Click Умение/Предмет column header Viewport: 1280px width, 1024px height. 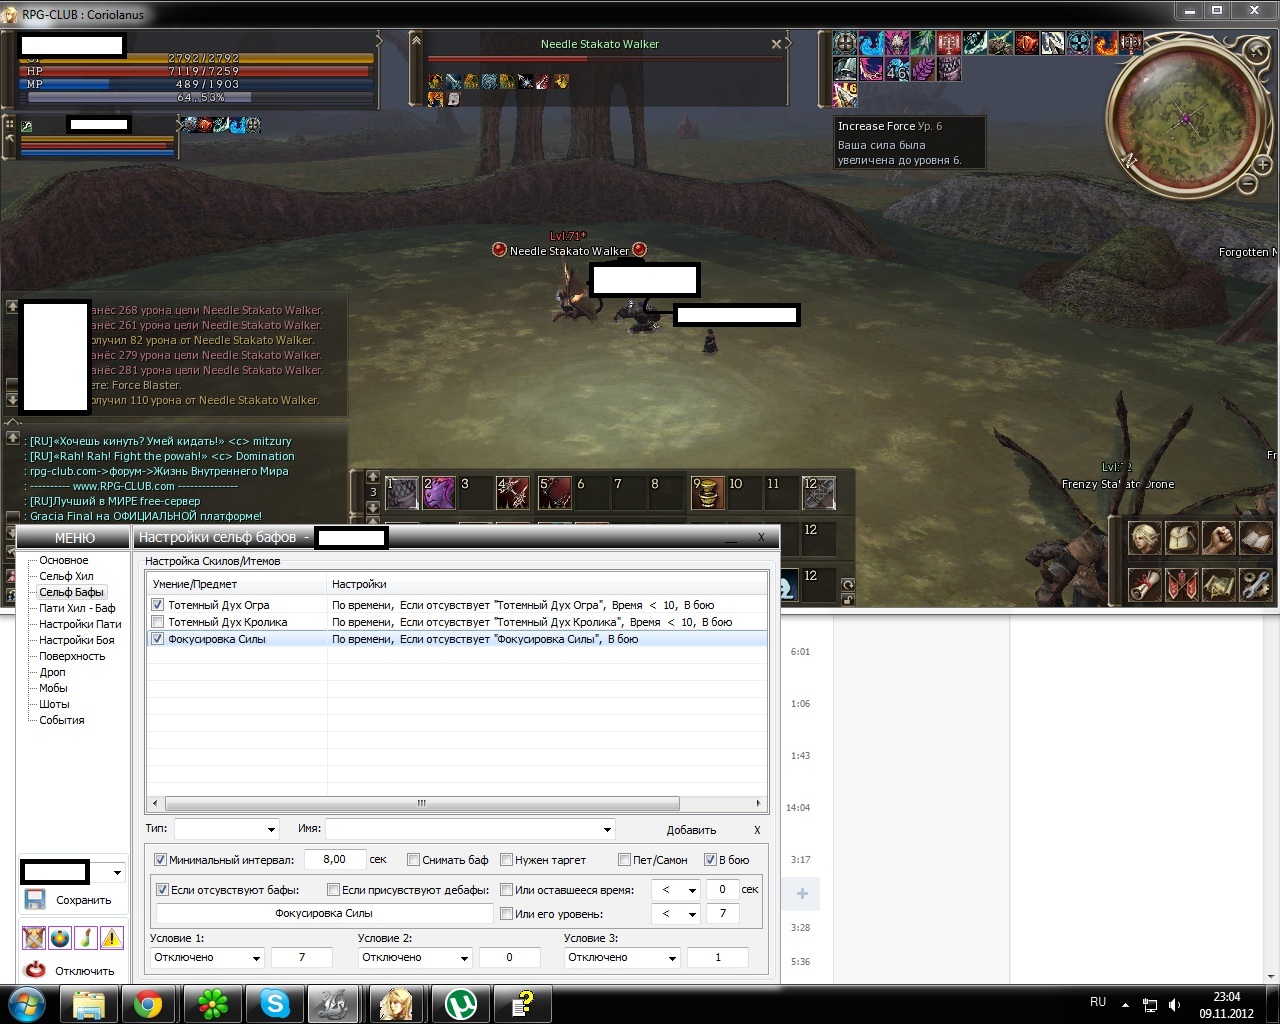click(x=237, y=584)
